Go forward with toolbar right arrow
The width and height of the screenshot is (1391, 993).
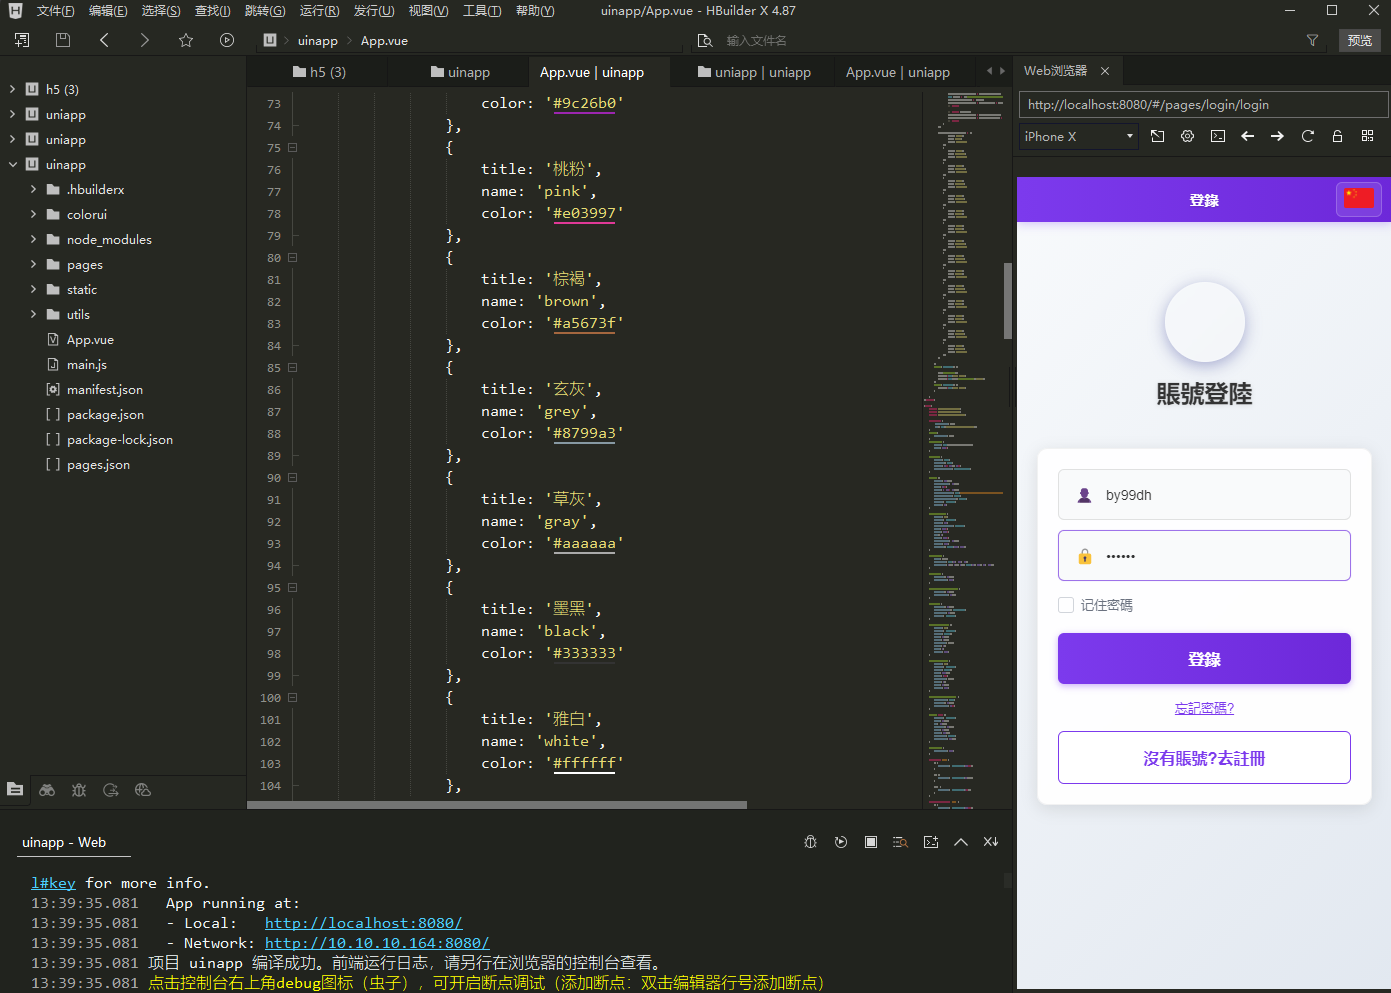[145, 40]
